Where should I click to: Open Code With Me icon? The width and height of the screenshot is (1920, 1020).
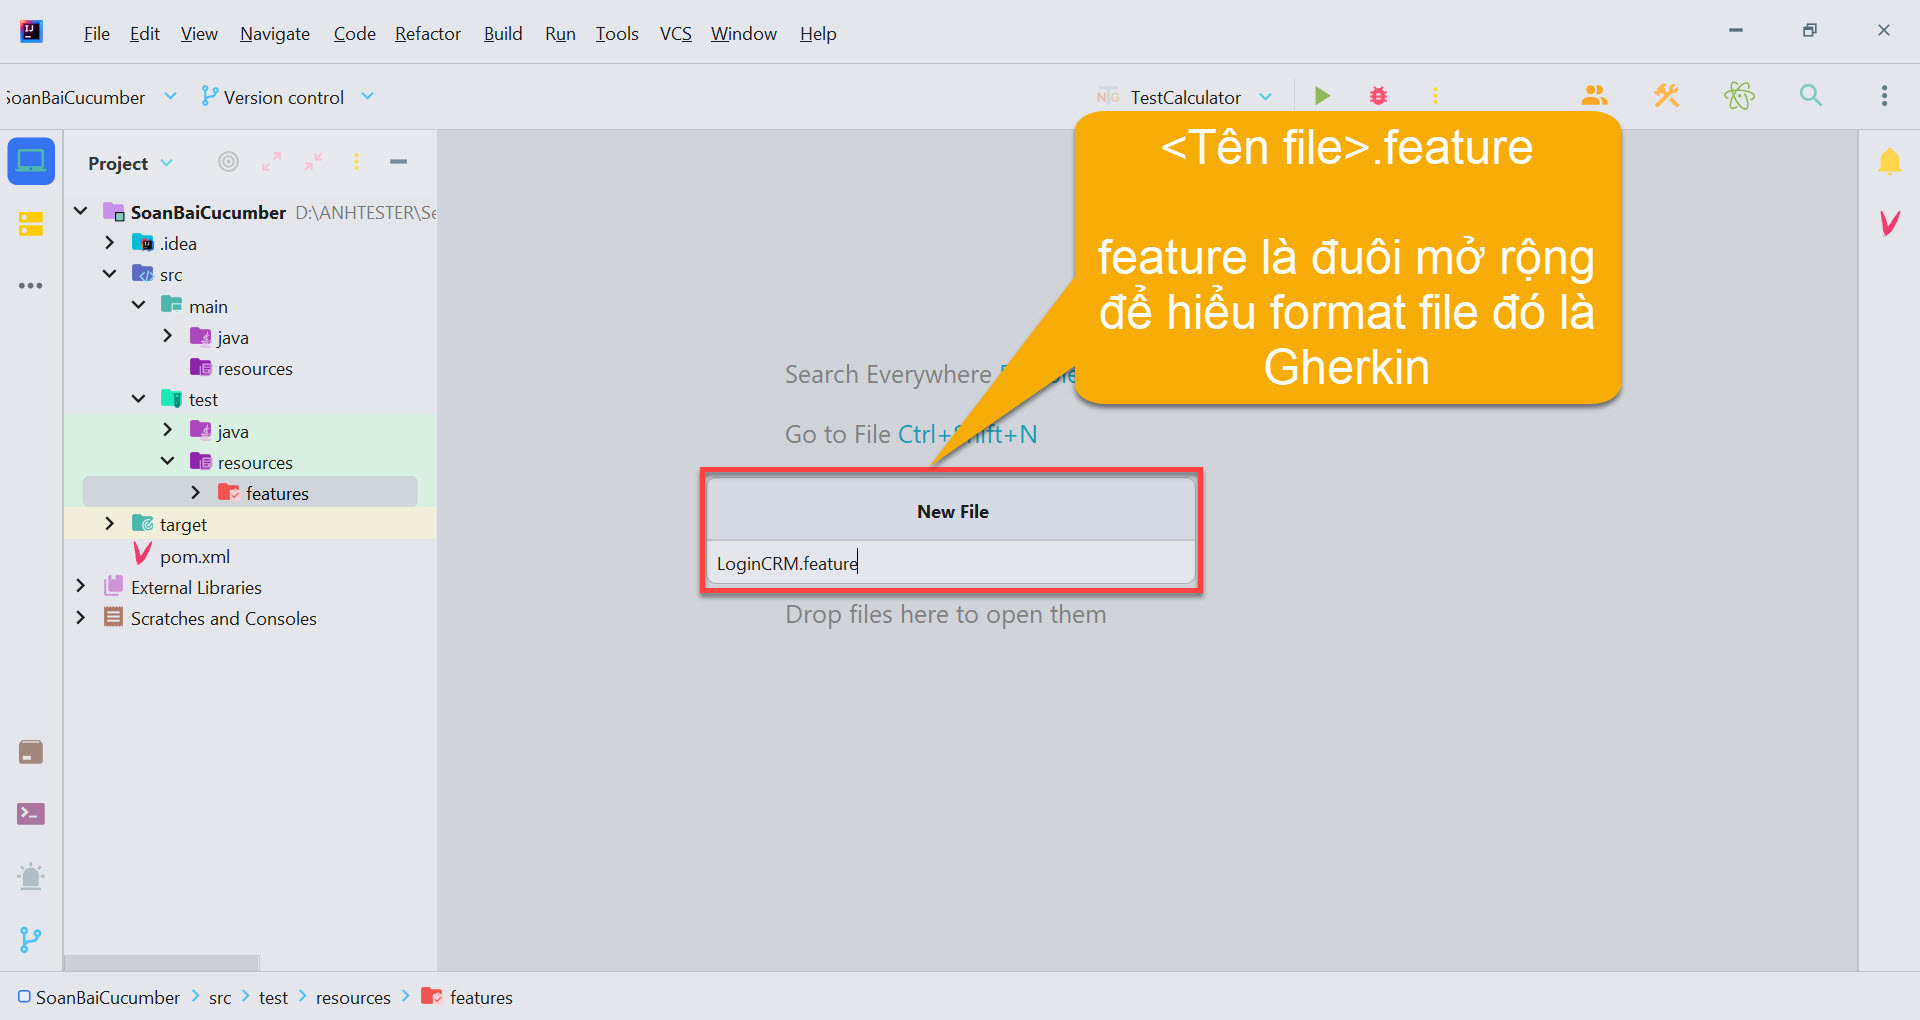point(1595,96)
